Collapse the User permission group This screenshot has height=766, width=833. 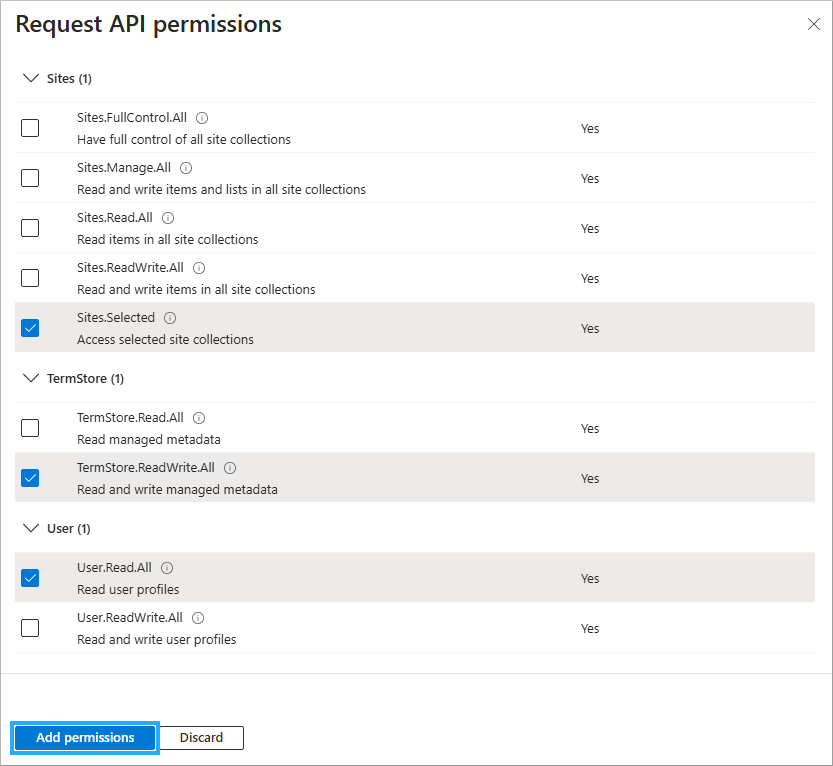30,528
